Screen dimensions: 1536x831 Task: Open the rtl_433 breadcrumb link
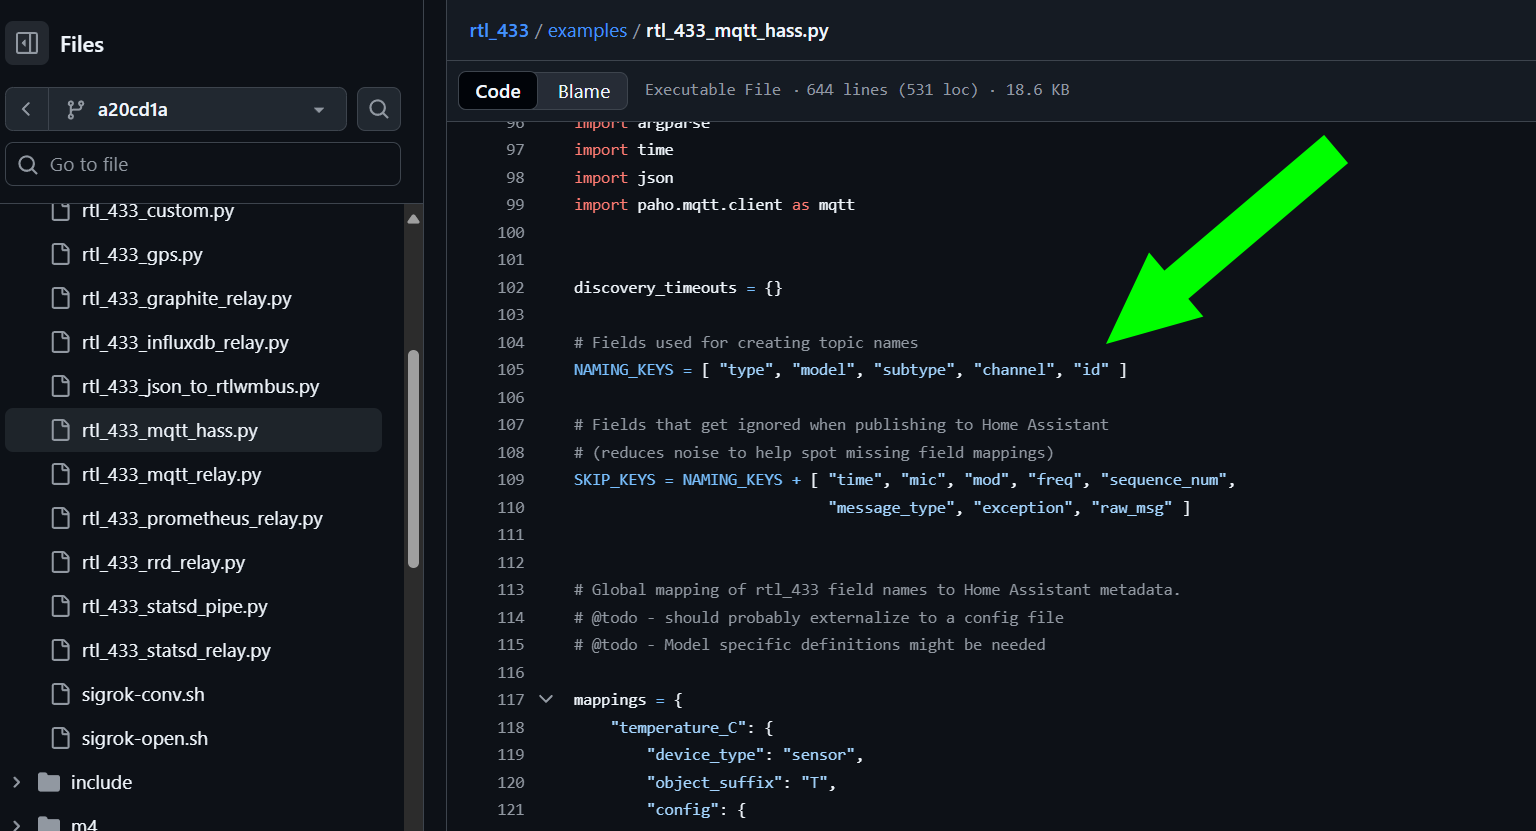499,30
